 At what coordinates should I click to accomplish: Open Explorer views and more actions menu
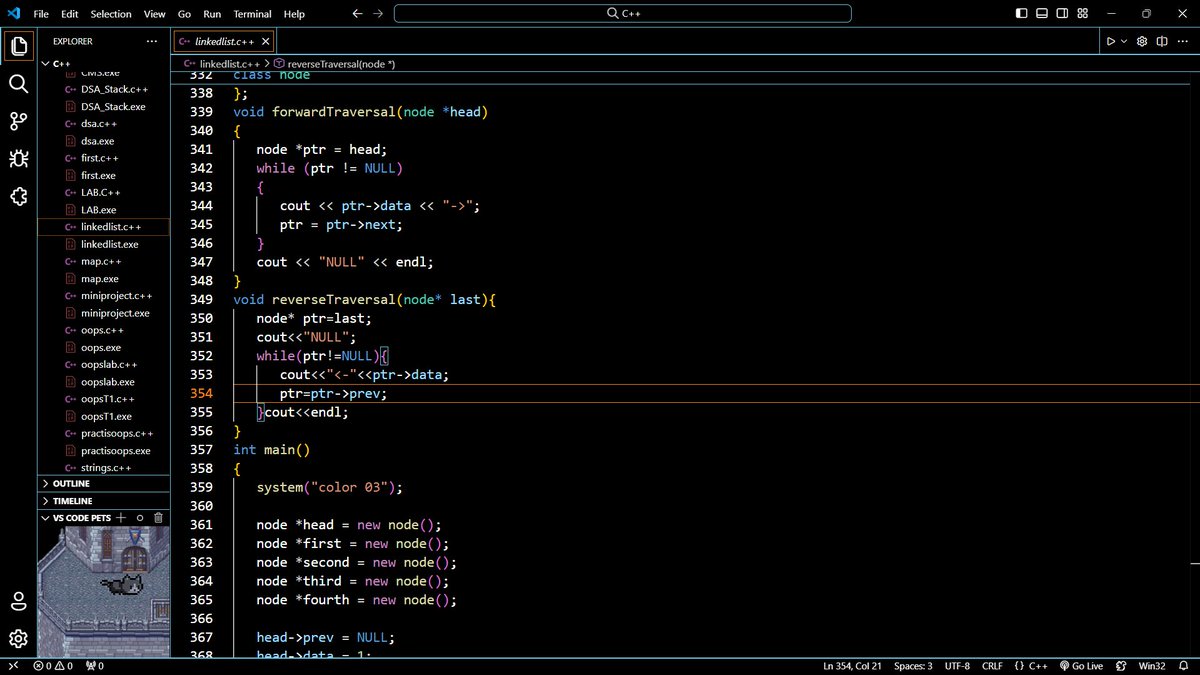(152, 41)
